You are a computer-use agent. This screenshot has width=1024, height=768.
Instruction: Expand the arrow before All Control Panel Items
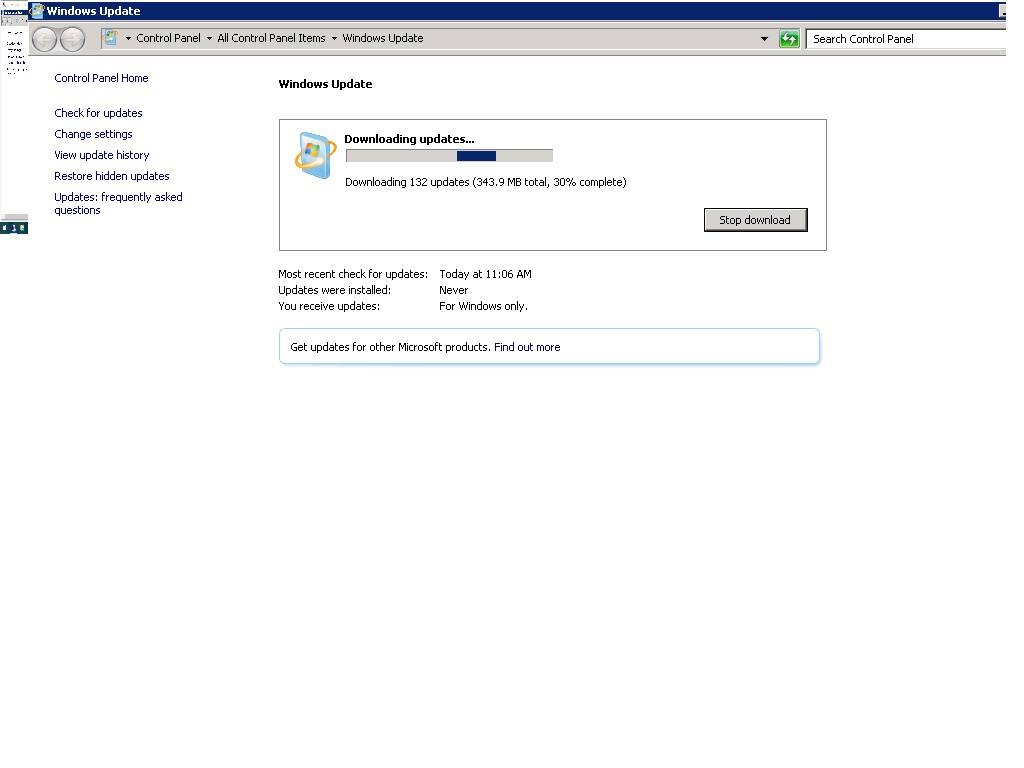pyautogui.click(x=209, y=39)
